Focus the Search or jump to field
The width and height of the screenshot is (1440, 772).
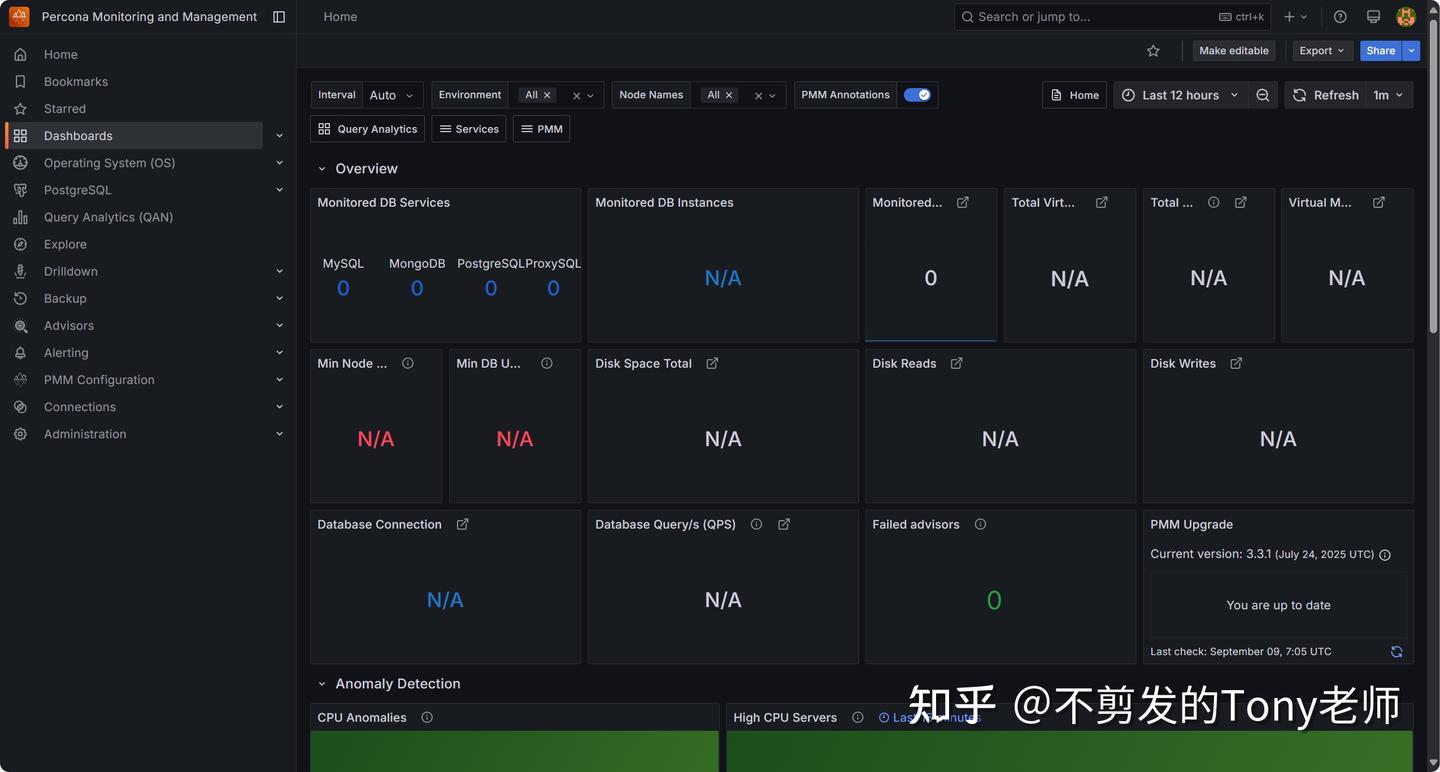1112,17
